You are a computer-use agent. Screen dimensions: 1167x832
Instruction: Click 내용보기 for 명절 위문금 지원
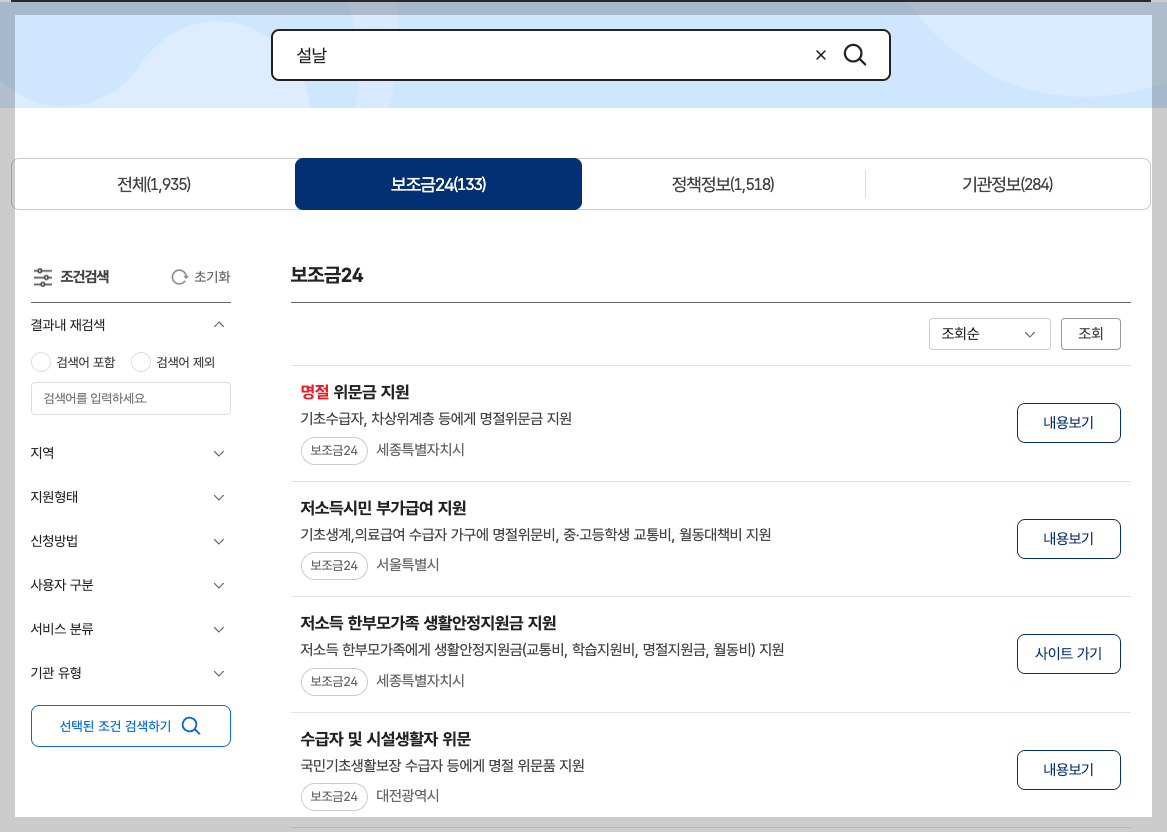pyautogui.click(x=1068, y=423)
